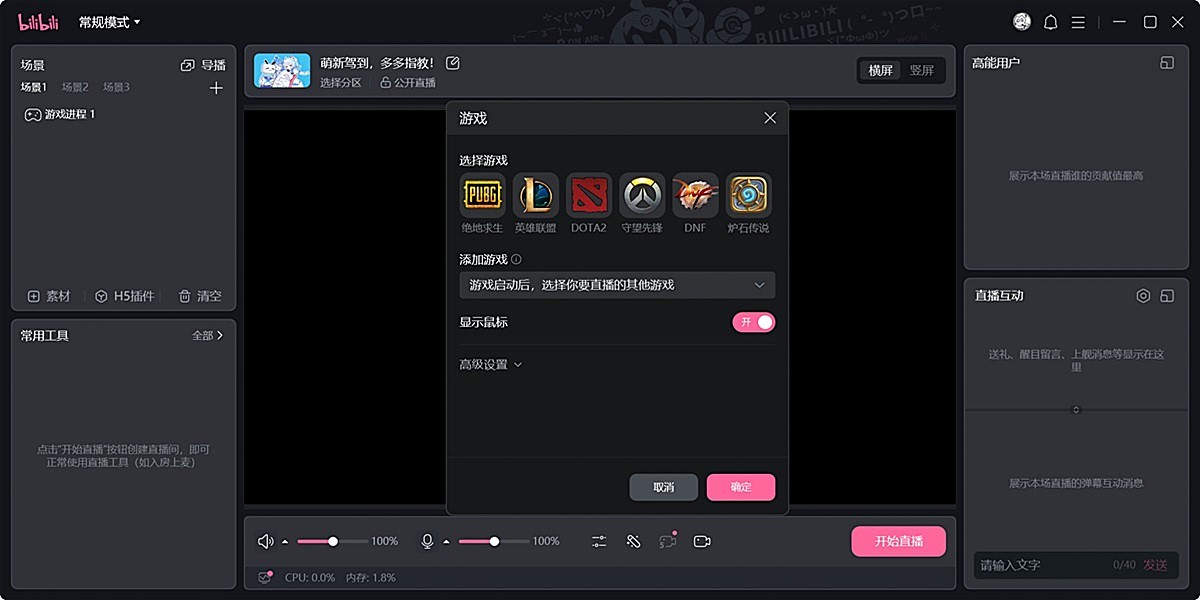This screenshot has height=600, width=1200.
Task: Start streaming with 开始直播
Action: [x=898, y=541]
